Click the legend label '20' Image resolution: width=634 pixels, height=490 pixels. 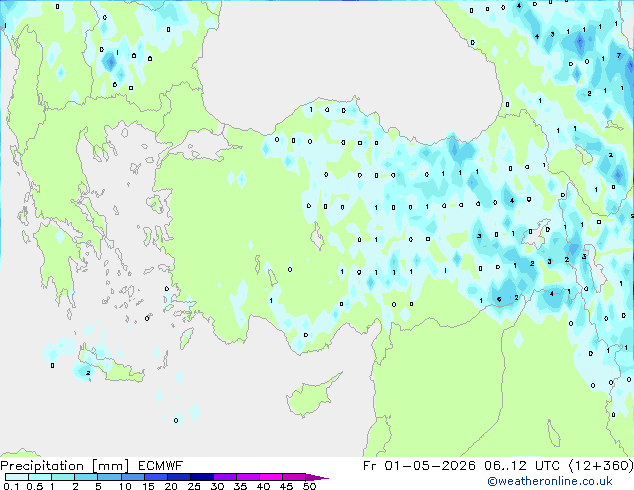[x=171, y=486]
